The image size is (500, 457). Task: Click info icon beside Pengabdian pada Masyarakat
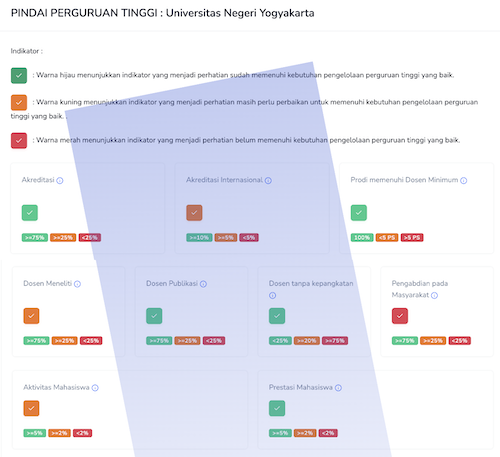pyautogui.click(x=434, y=295)
